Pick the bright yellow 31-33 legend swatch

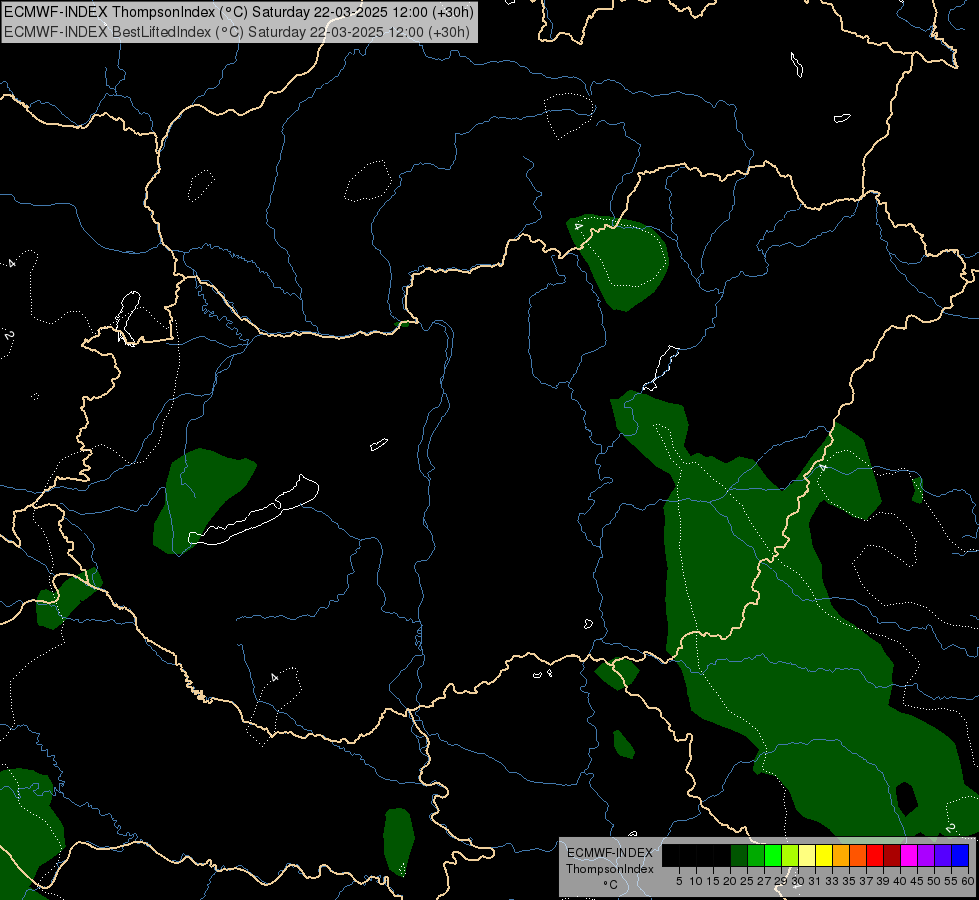pyautogui.click(x=824, y=855)
